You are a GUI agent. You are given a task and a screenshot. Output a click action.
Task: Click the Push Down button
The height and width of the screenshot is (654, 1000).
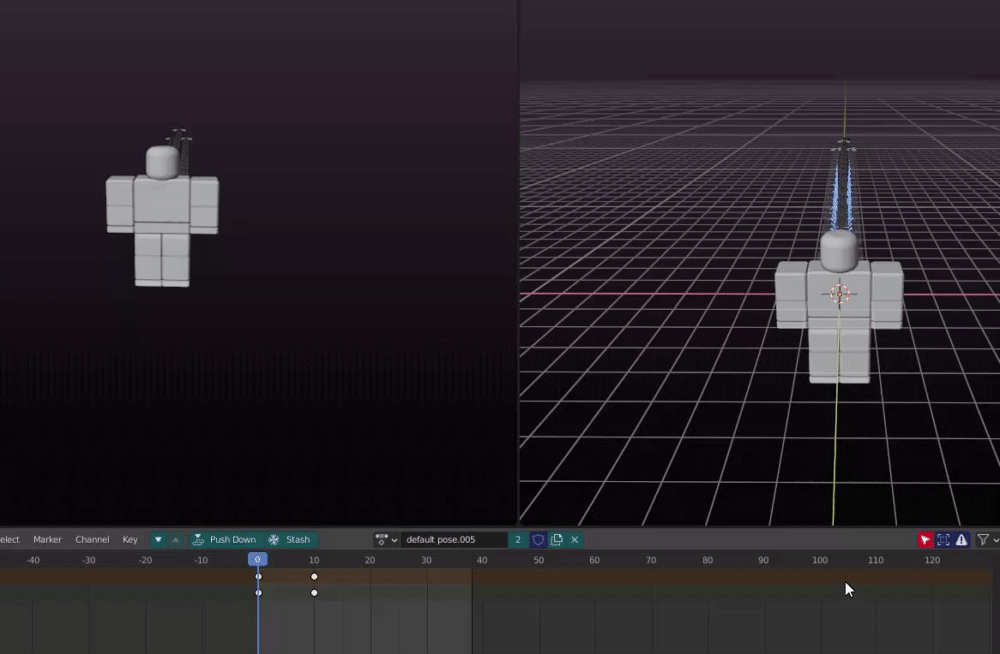(x=224, y=539)
